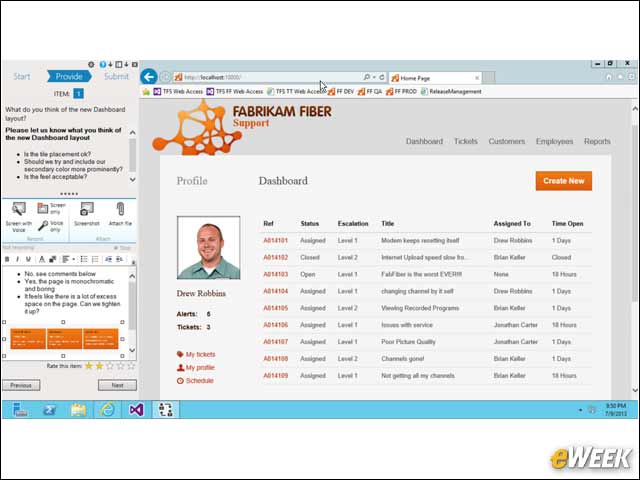Click the Create New button

pos(564,181)
